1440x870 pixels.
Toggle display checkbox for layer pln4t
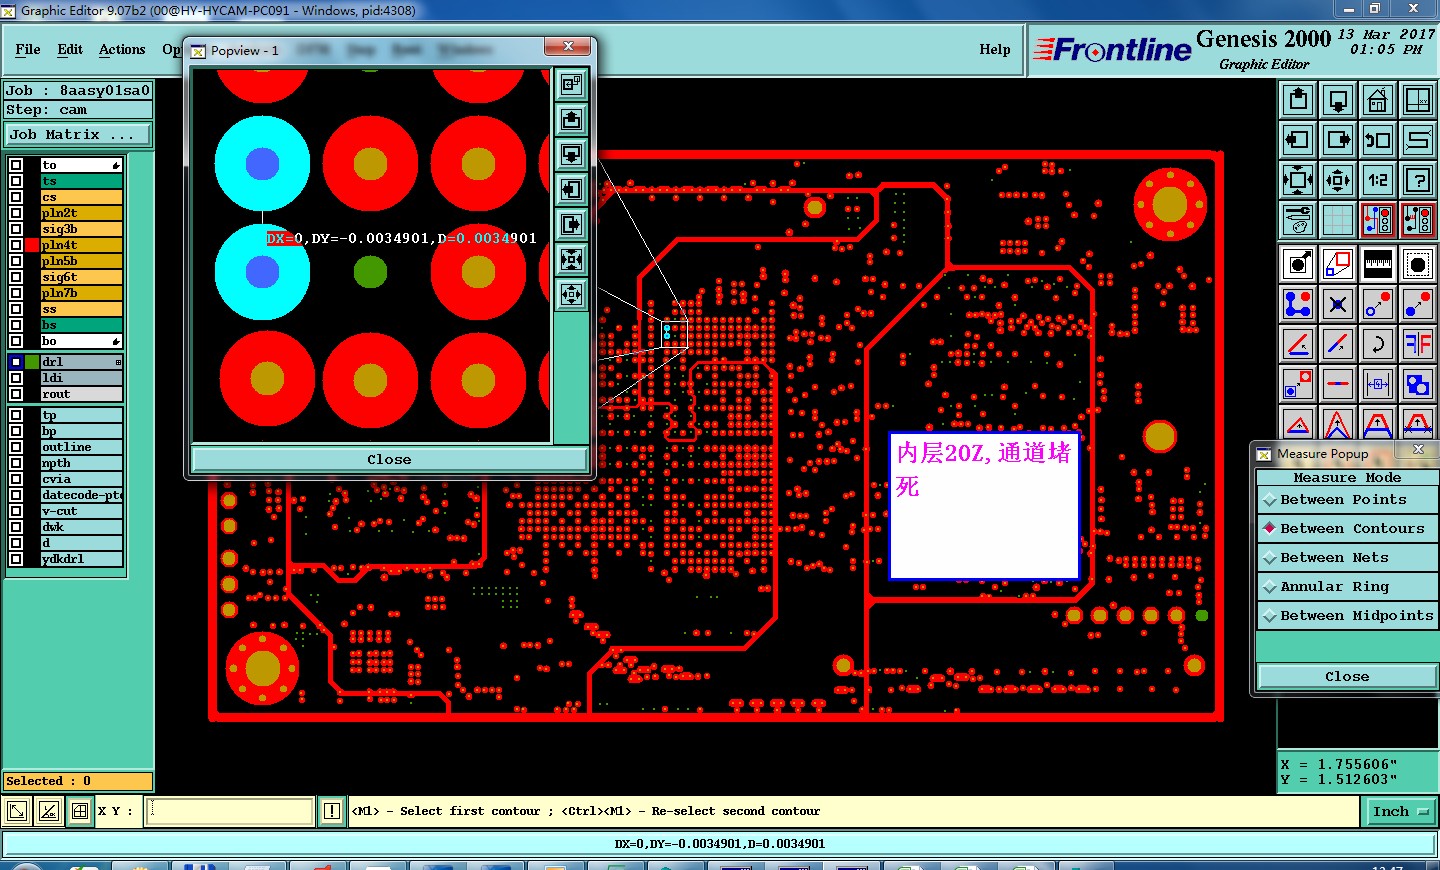click(15, 245)
